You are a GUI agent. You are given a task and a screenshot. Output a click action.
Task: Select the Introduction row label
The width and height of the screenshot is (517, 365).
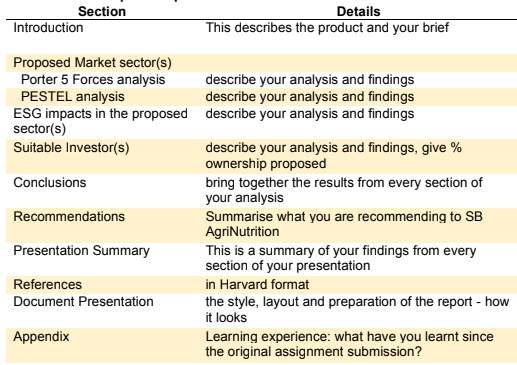(48, 27)
